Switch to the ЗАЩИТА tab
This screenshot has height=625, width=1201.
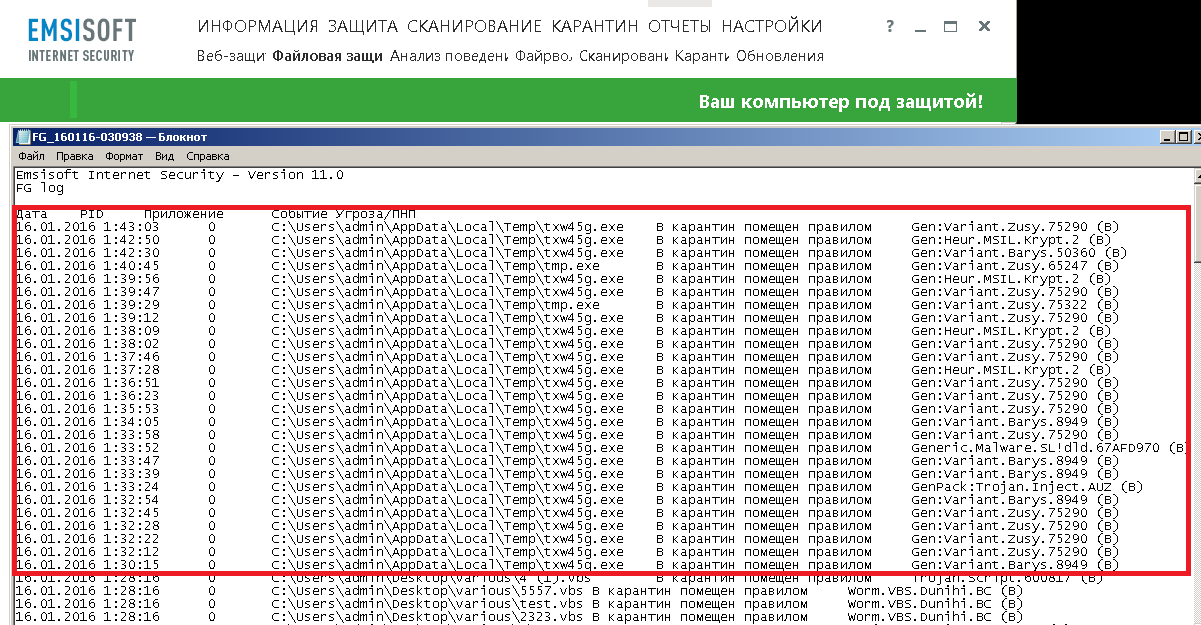(x=361, y=26)
